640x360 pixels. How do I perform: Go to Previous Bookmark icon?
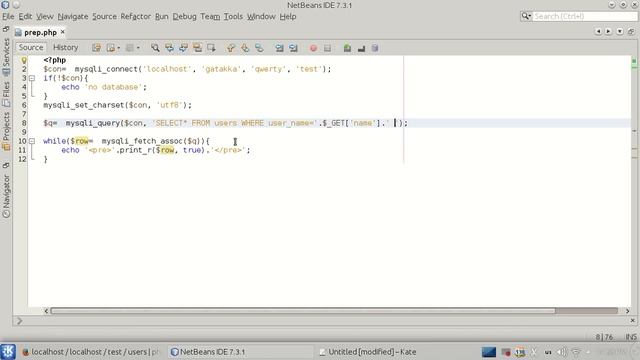[231, 48]
